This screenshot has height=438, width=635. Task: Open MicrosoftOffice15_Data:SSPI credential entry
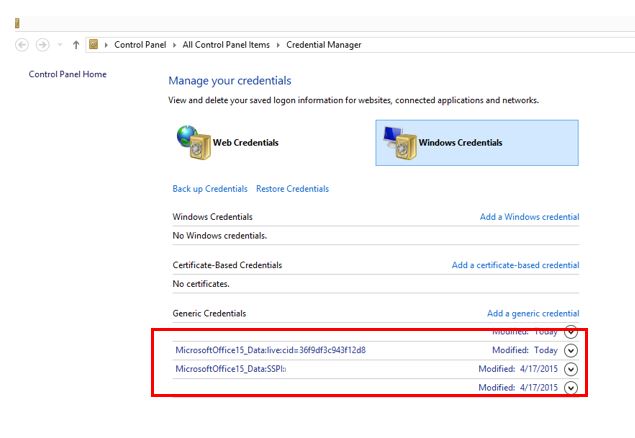coord(230,369)
